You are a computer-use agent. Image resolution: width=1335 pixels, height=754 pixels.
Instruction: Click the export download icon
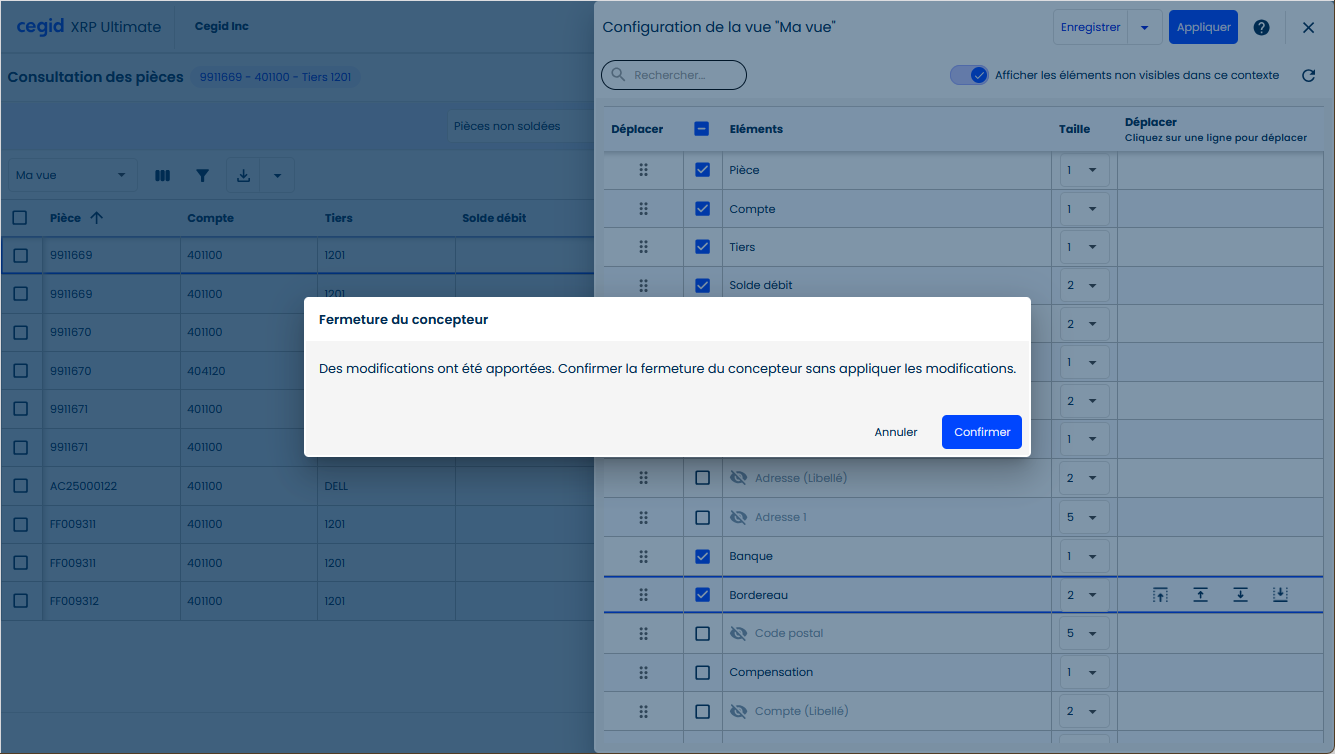pyautogui.click(x=243, y=176)
